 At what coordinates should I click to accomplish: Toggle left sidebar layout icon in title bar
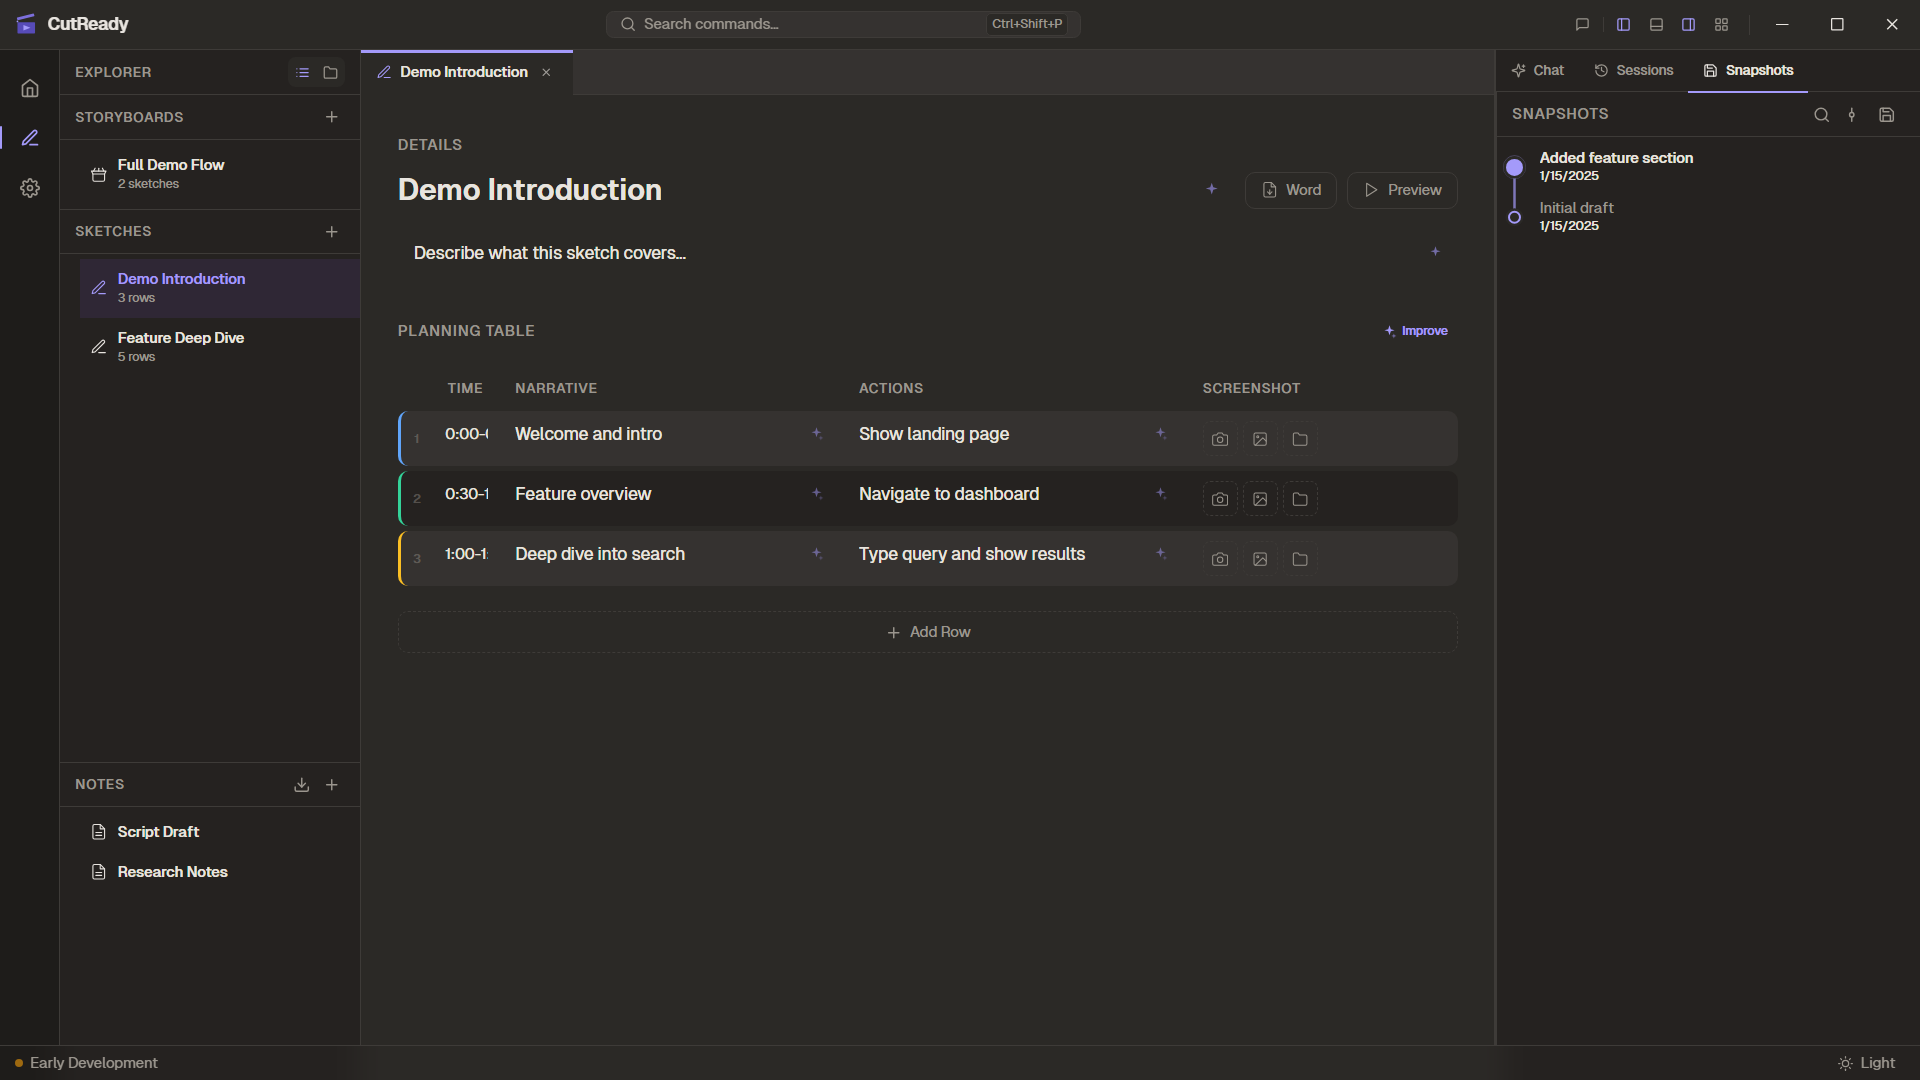tap(1623, 24)
